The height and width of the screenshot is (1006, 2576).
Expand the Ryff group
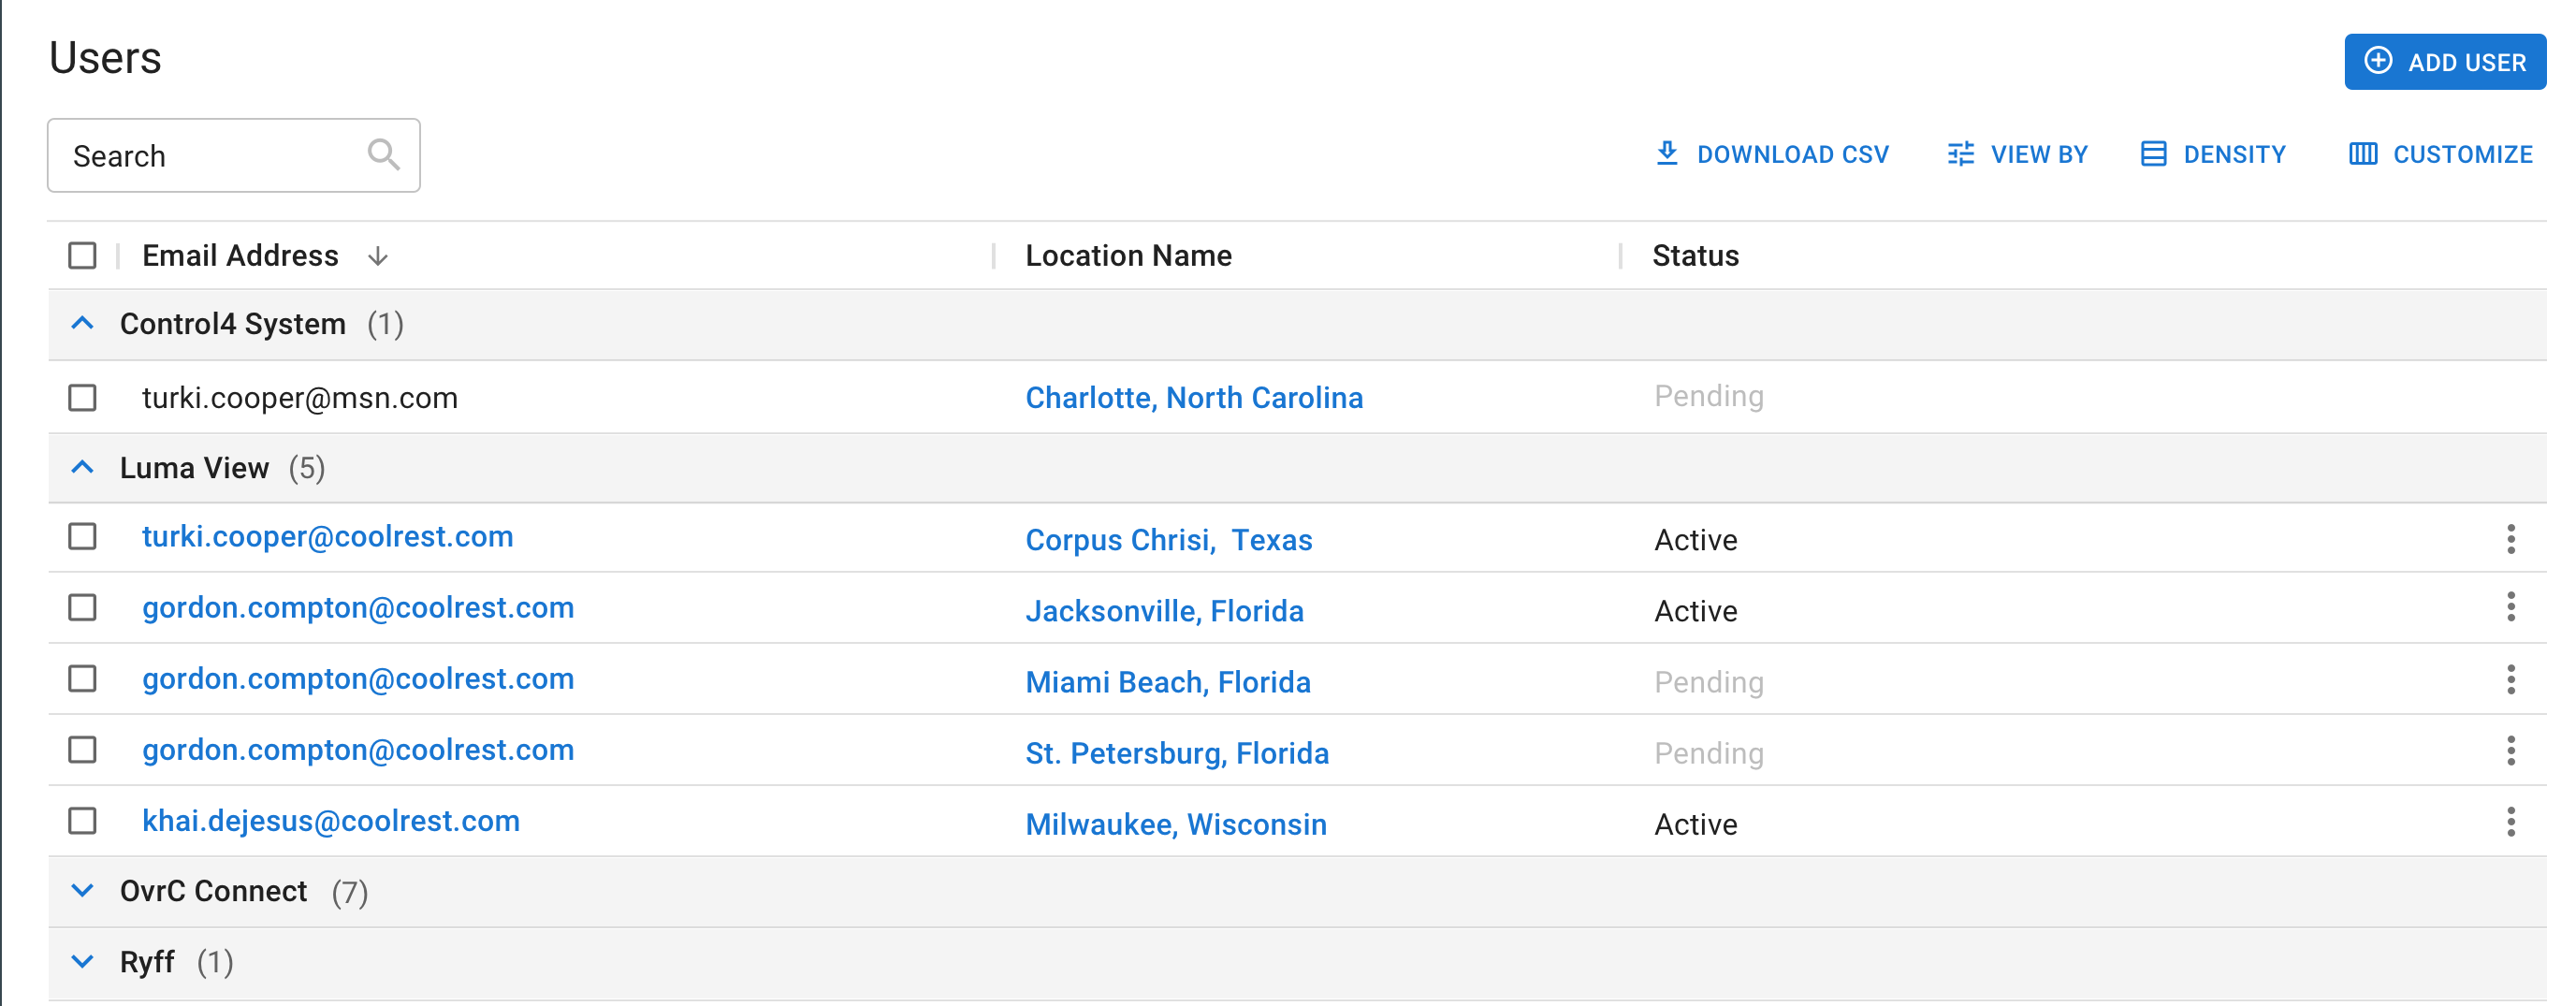(x=83, y=962)
